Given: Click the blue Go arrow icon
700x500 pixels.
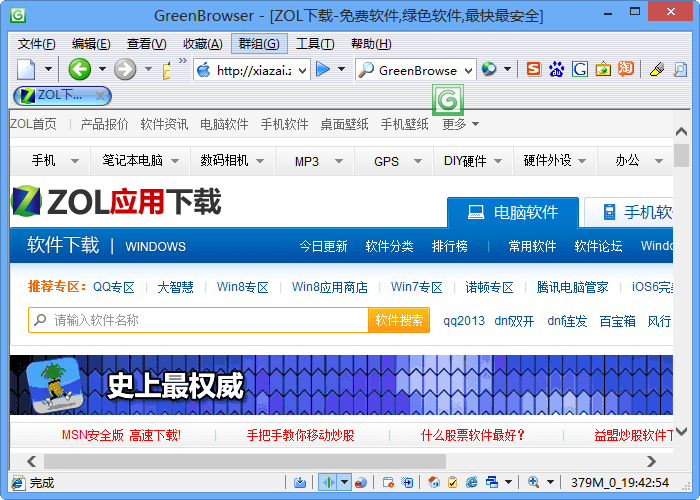Looking at the screenshot, I should 323,69.
